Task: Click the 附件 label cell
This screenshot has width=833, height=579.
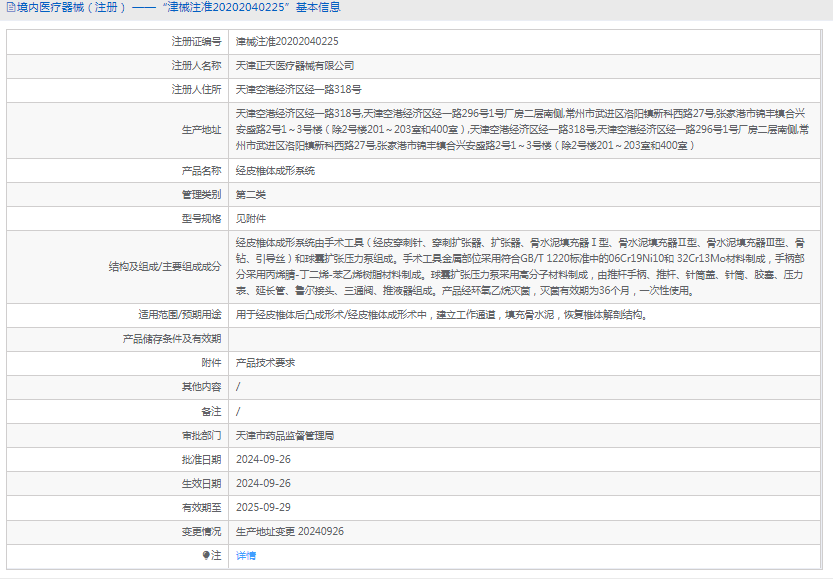Action: [118, 363]
